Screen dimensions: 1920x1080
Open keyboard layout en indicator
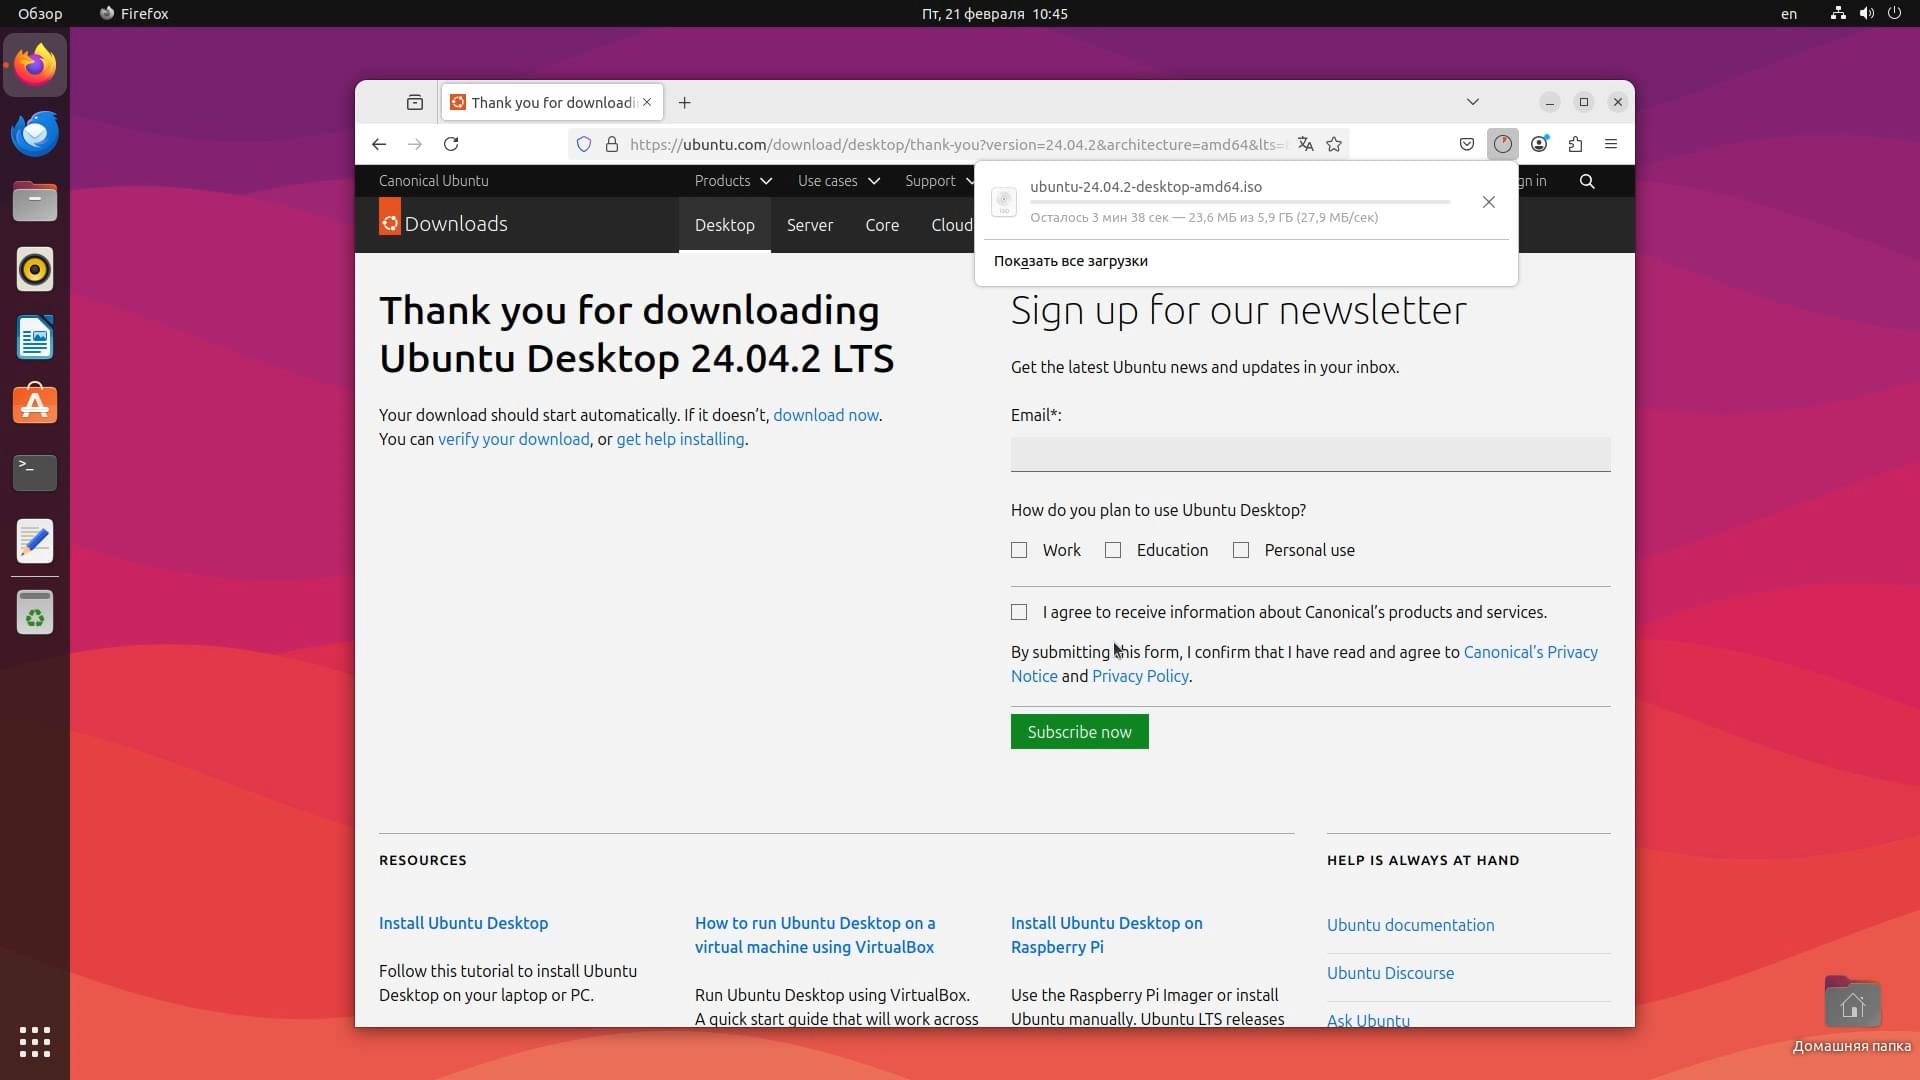[1789, 14]
